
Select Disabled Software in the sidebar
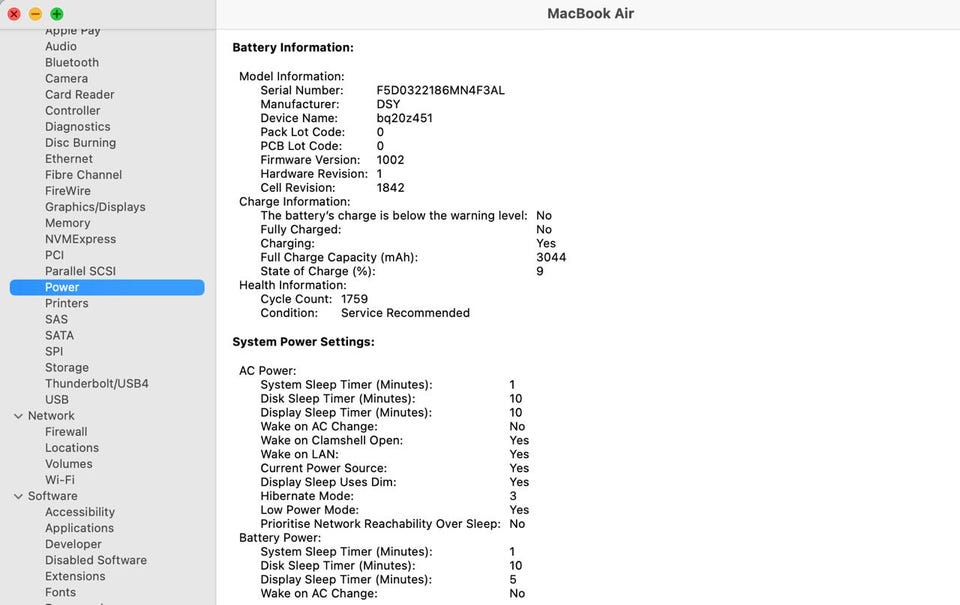[x=96, y=560]
